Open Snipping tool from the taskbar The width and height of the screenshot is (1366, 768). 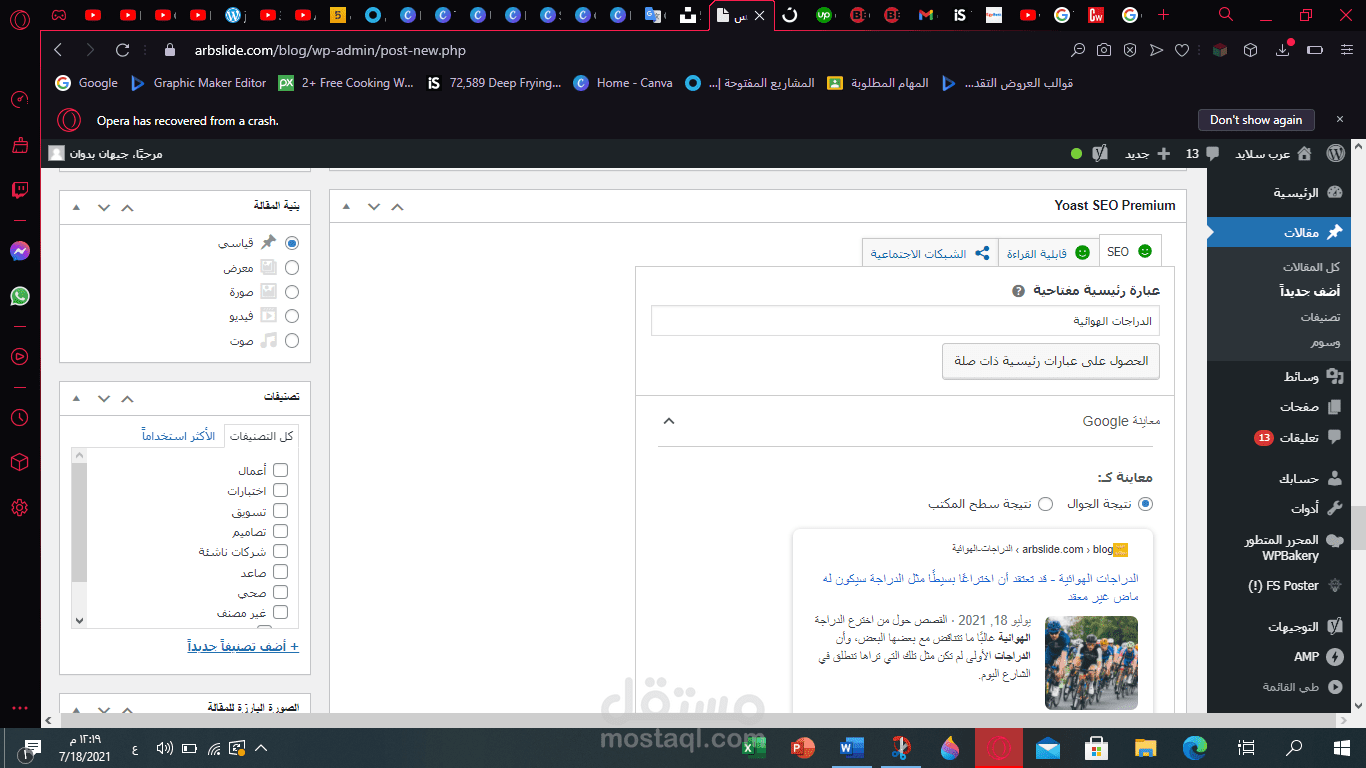[901, 747]
